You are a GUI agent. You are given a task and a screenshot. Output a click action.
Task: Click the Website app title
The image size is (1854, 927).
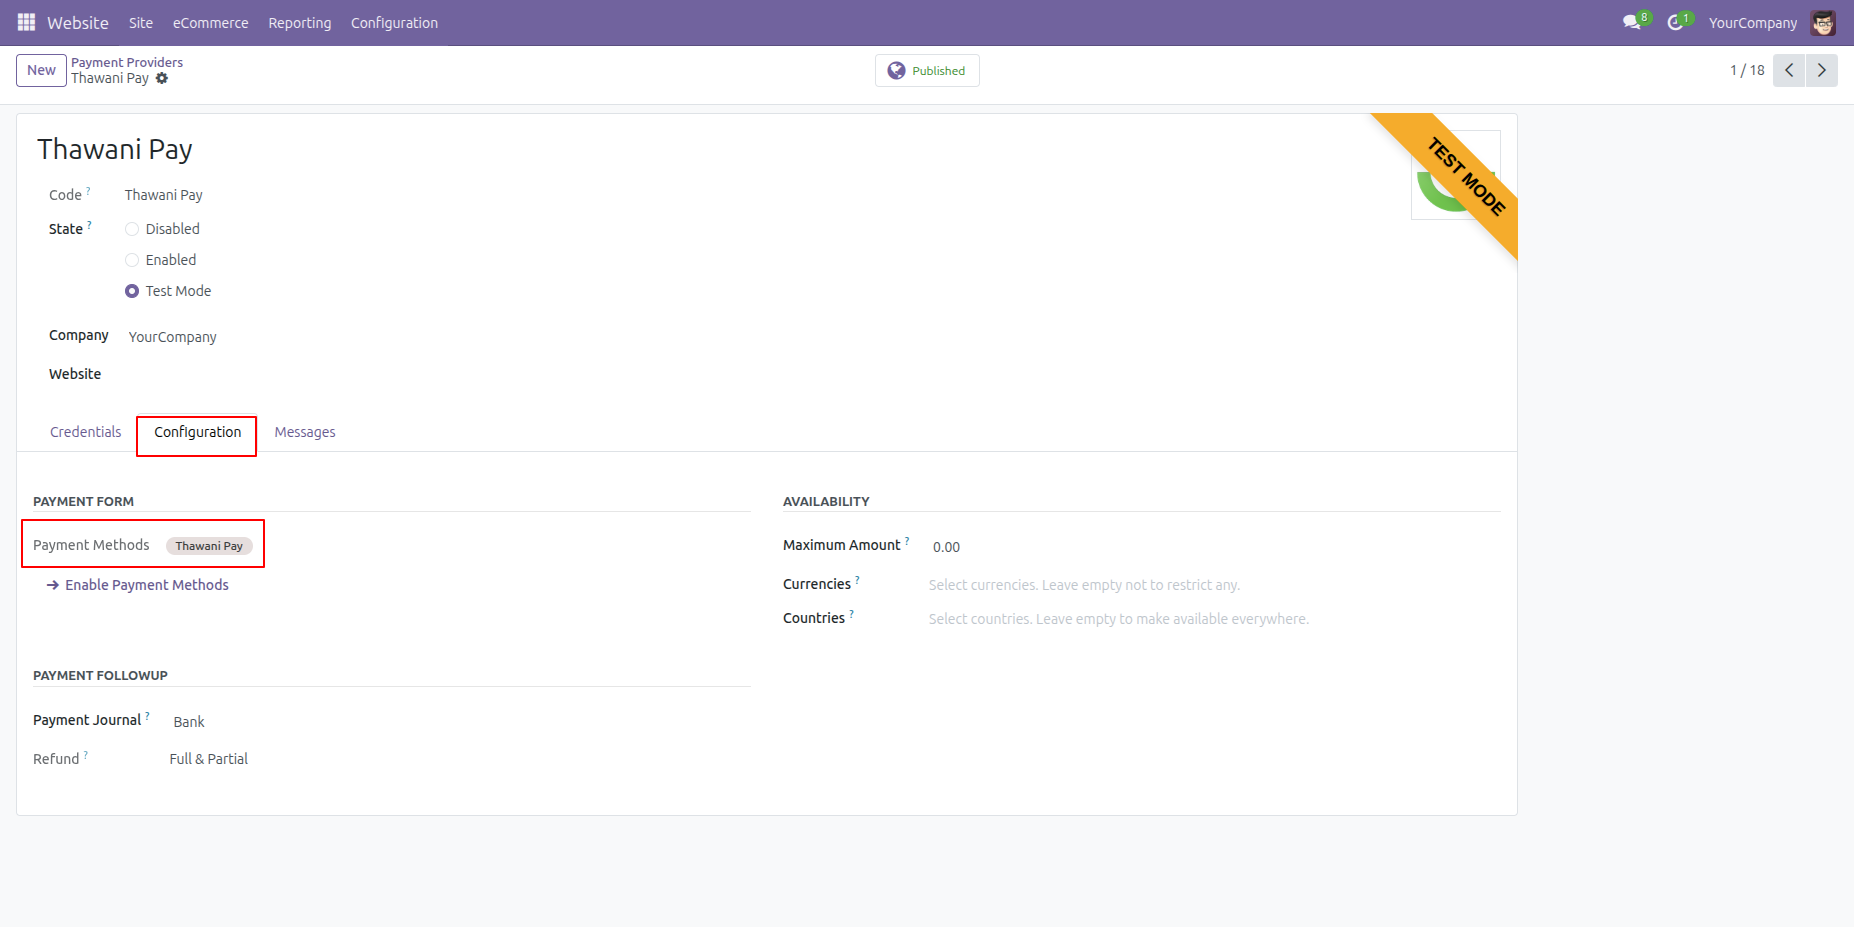pos(78,23)
